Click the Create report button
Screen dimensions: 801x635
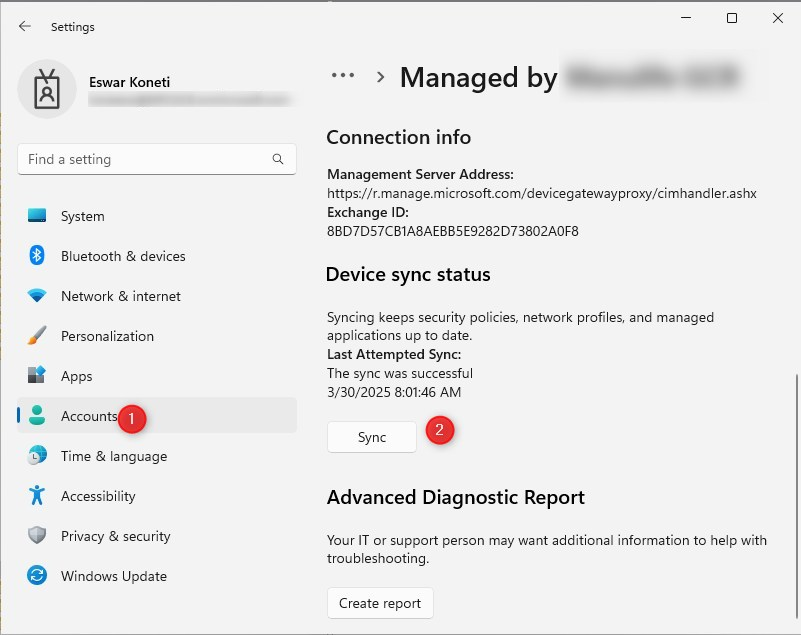coord(380,603)
